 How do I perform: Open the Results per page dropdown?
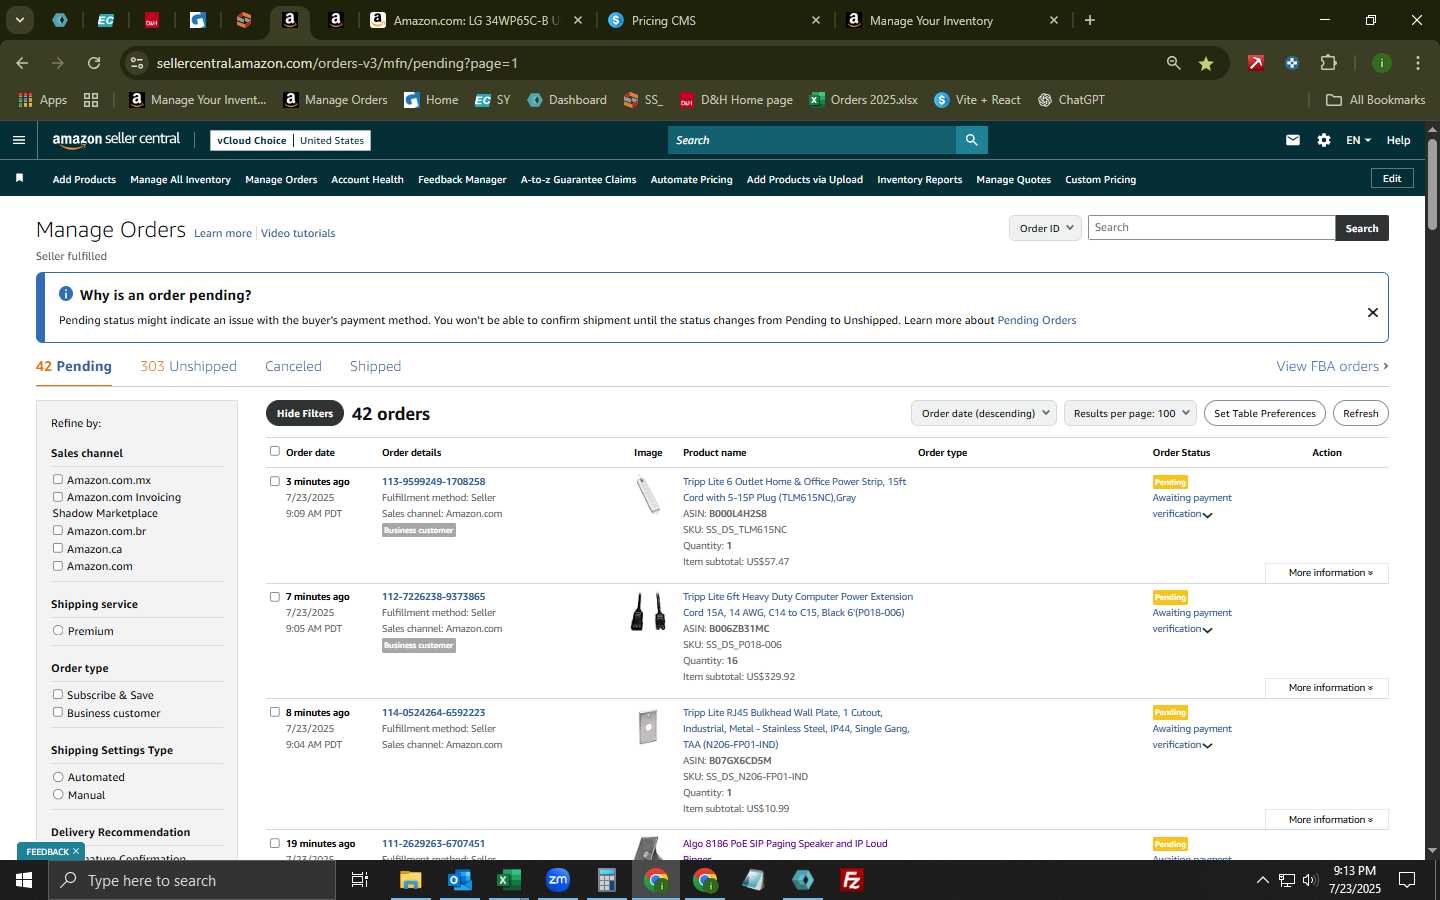pos(1130,413)
